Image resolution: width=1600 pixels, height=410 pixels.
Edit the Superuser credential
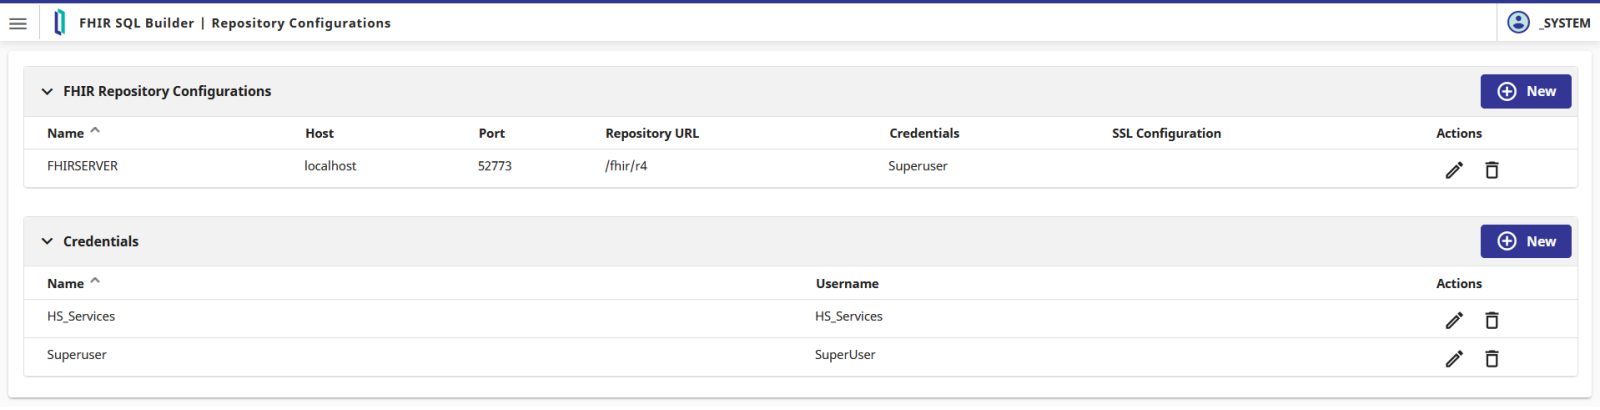(x=1454, y=358)
